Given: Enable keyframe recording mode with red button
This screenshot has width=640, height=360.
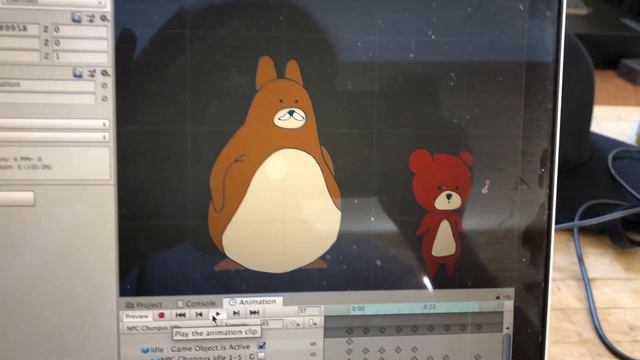Looking at the screenshot, I should (161, 315).
